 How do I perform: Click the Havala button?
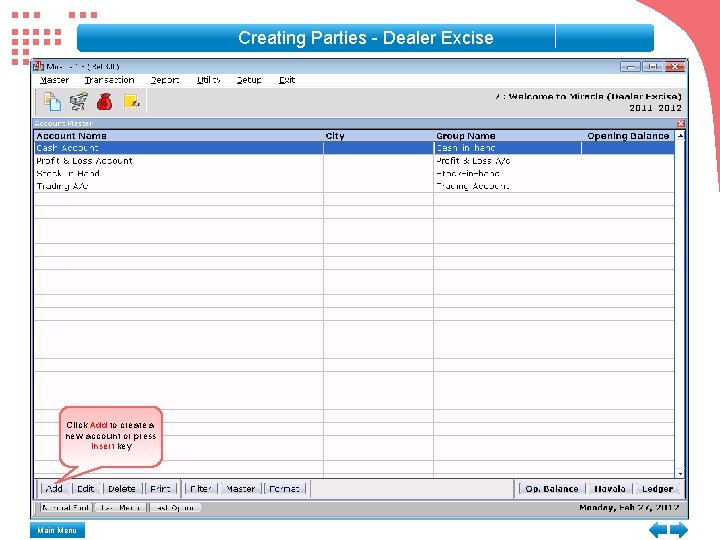[609, 489]
